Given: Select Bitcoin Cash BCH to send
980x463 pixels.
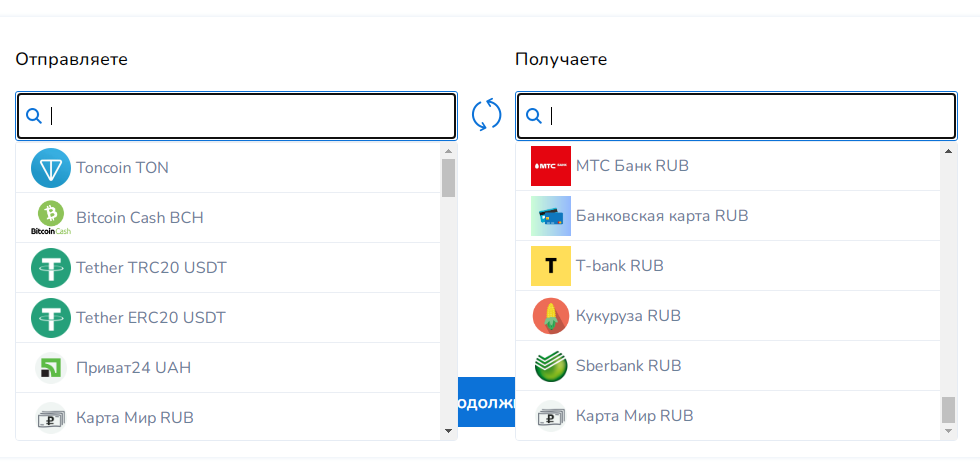Looking at the screenshot, I should (228, 217).
